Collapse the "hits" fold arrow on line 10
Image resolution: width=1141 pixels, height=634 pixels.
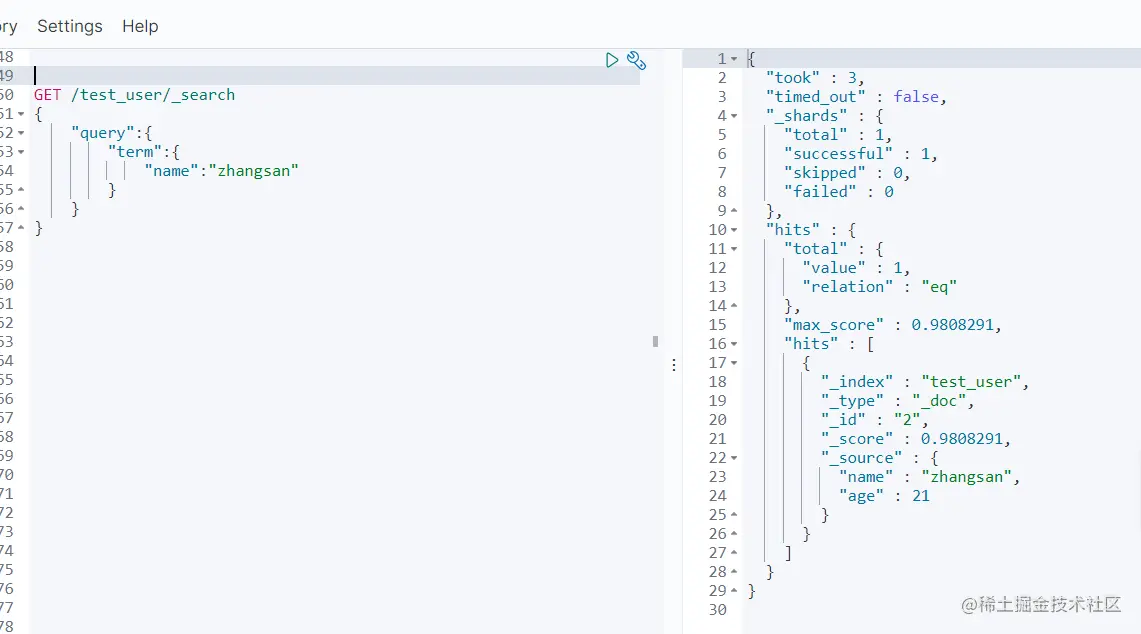pyautogui.click(x=734, y=230)
